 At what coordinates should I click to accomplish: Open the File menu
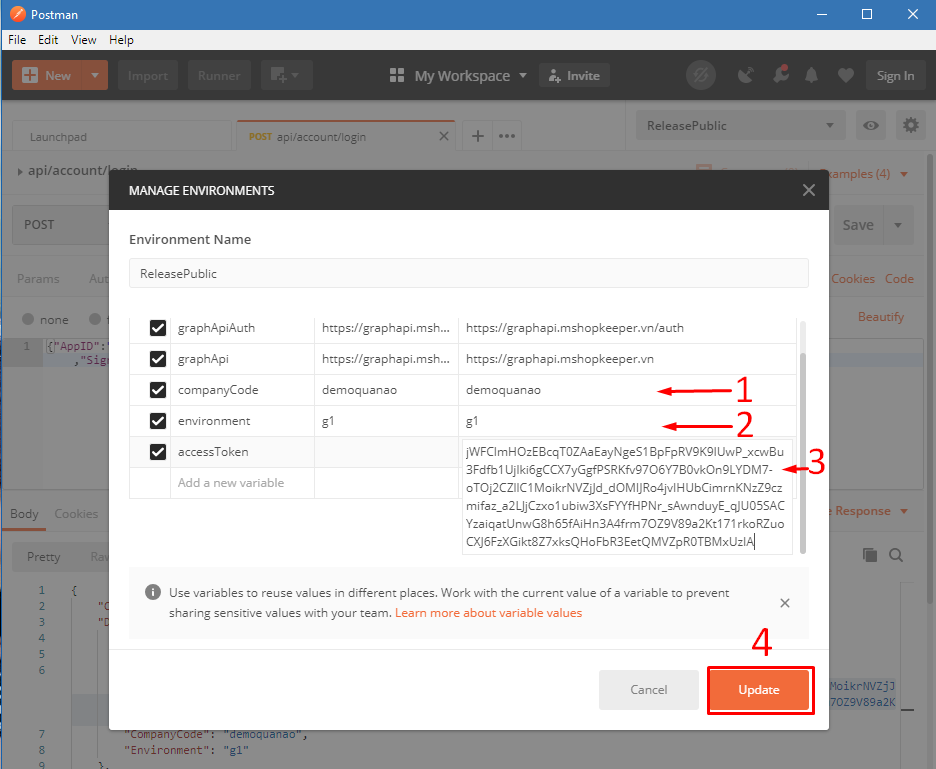pyautogui.click(x=16, y=40)
